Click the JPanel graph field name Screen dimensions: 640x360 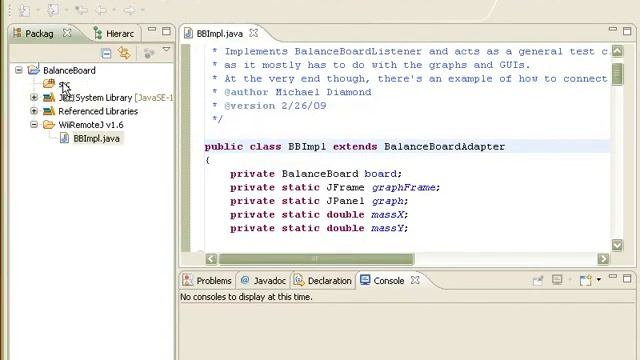(x=387, y=201)
